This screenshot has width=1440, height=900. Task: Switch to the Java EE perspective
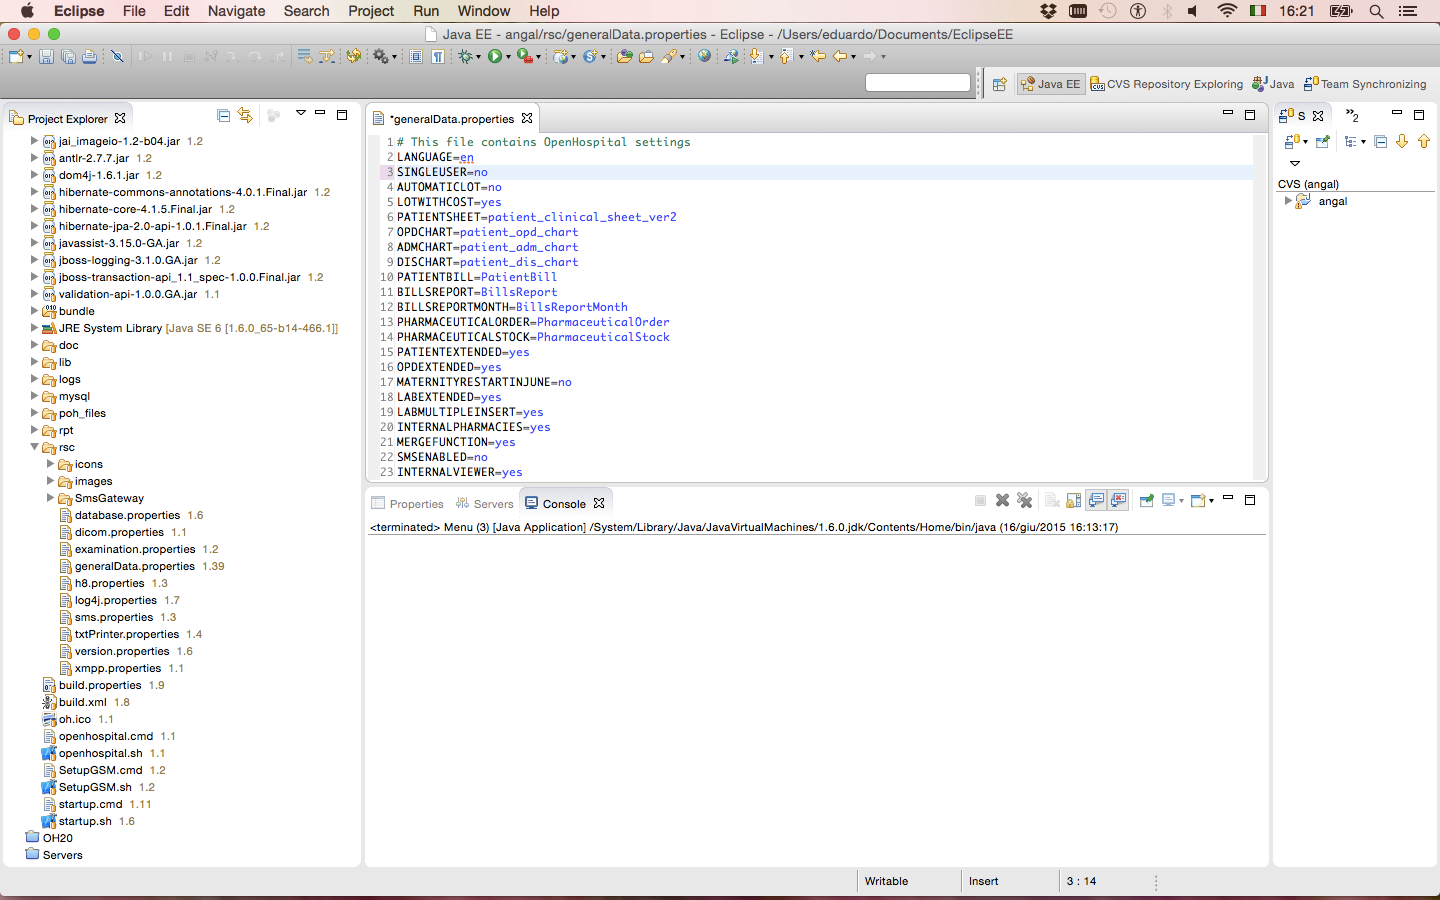point(1050,84)
